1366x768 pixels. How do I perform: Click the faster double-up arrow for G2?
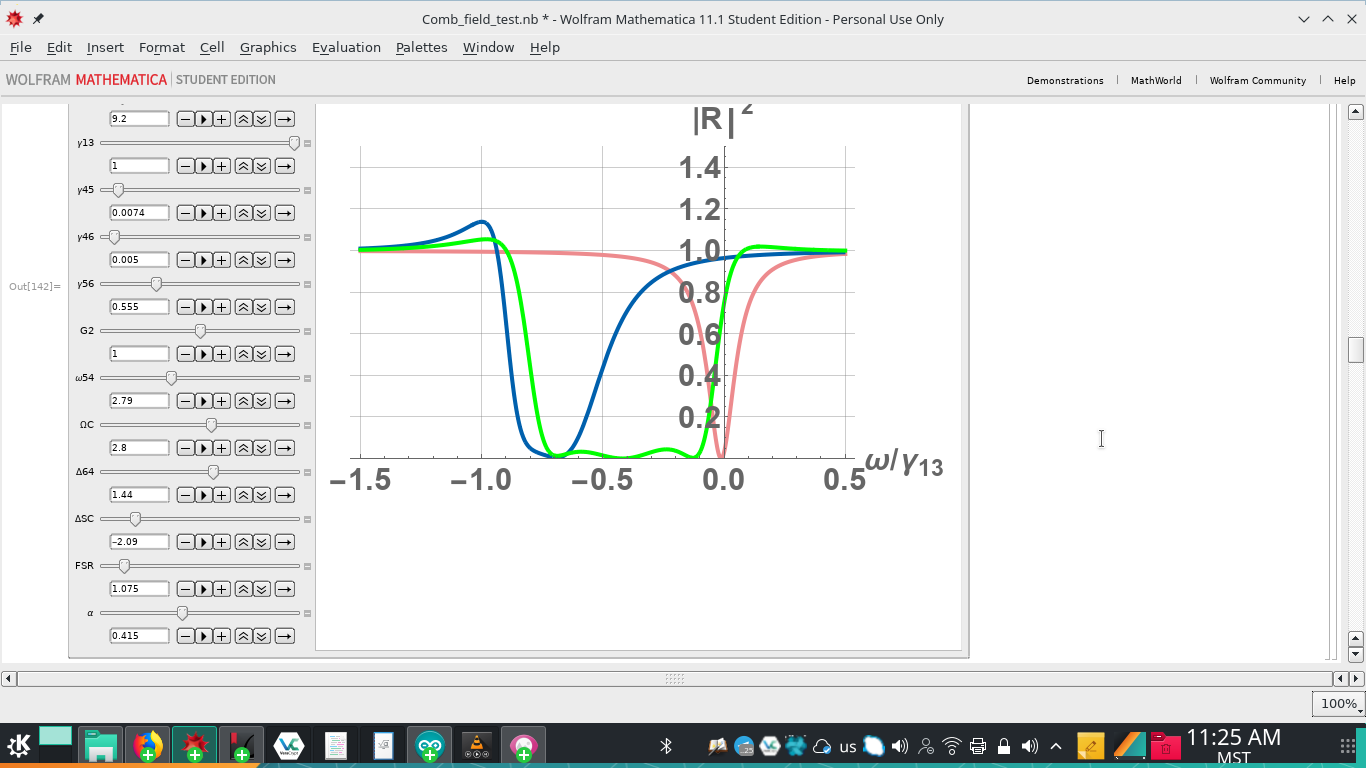243,354
